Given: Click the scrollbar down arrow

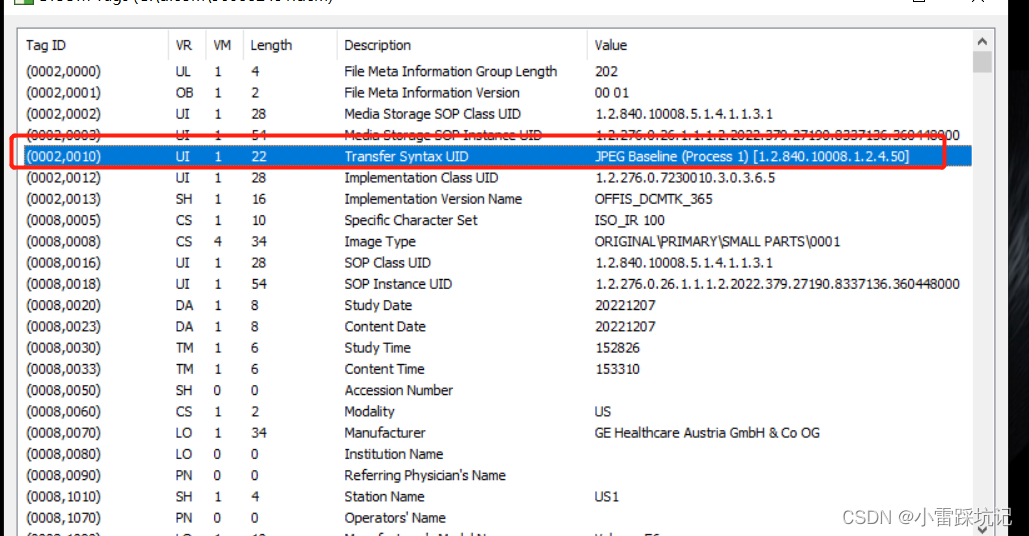Looking at the screenshot, I should tap(982, 529).
